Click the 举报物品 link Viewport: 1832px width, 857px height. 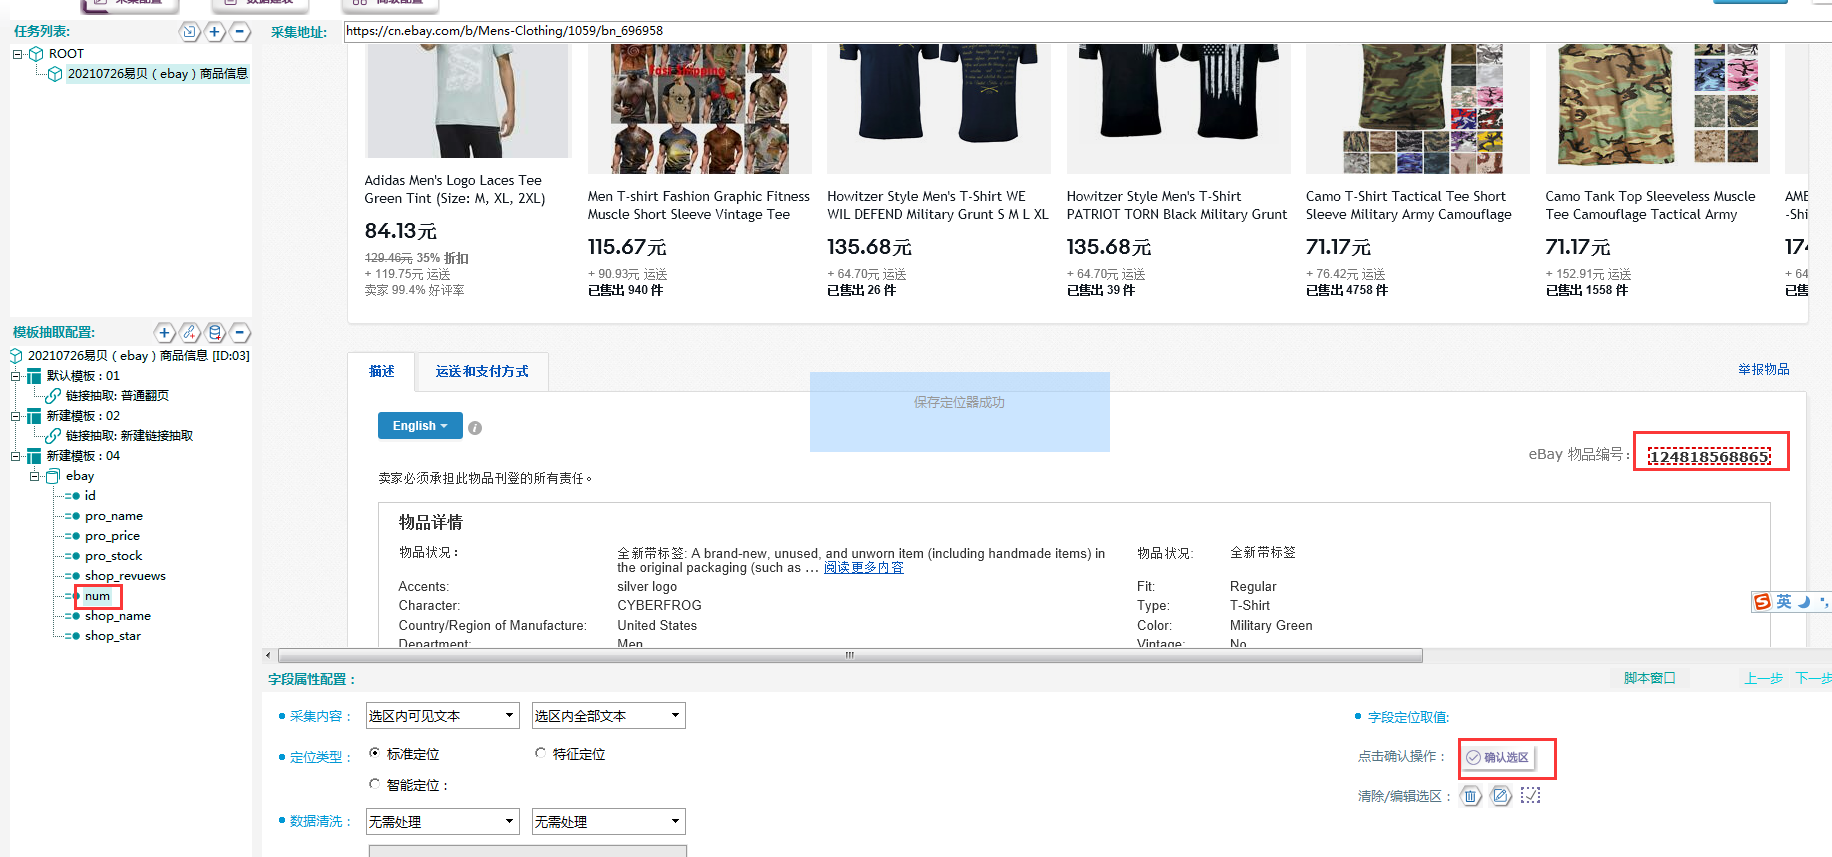pos(1763,369)
